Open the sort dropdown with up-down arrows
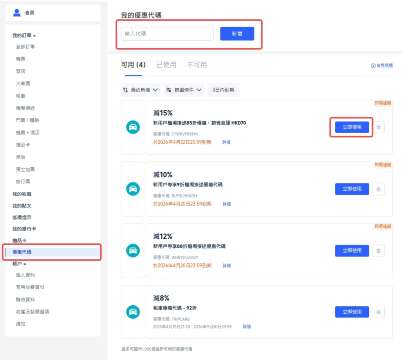Image resolution: width=402 pixels, height=360 pixels. [x=140, y=90]
